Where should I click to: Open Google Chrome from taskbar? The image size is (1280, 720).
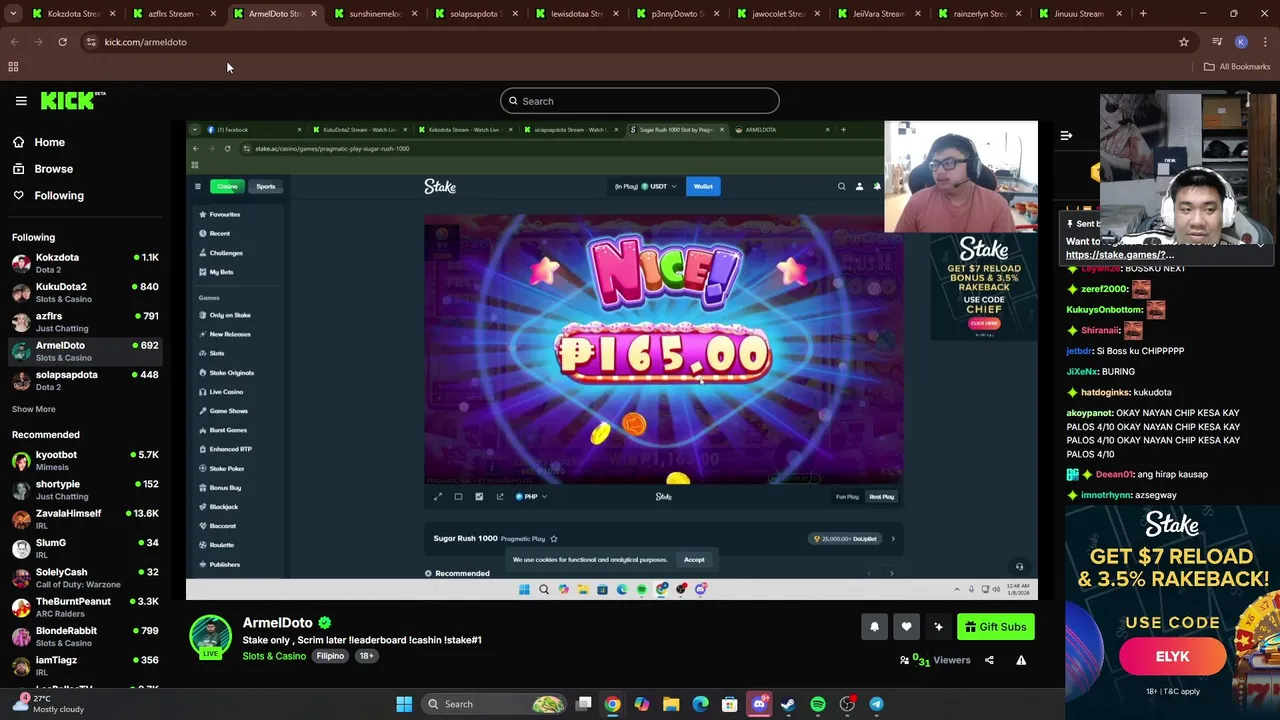click(x=612, y=704)
